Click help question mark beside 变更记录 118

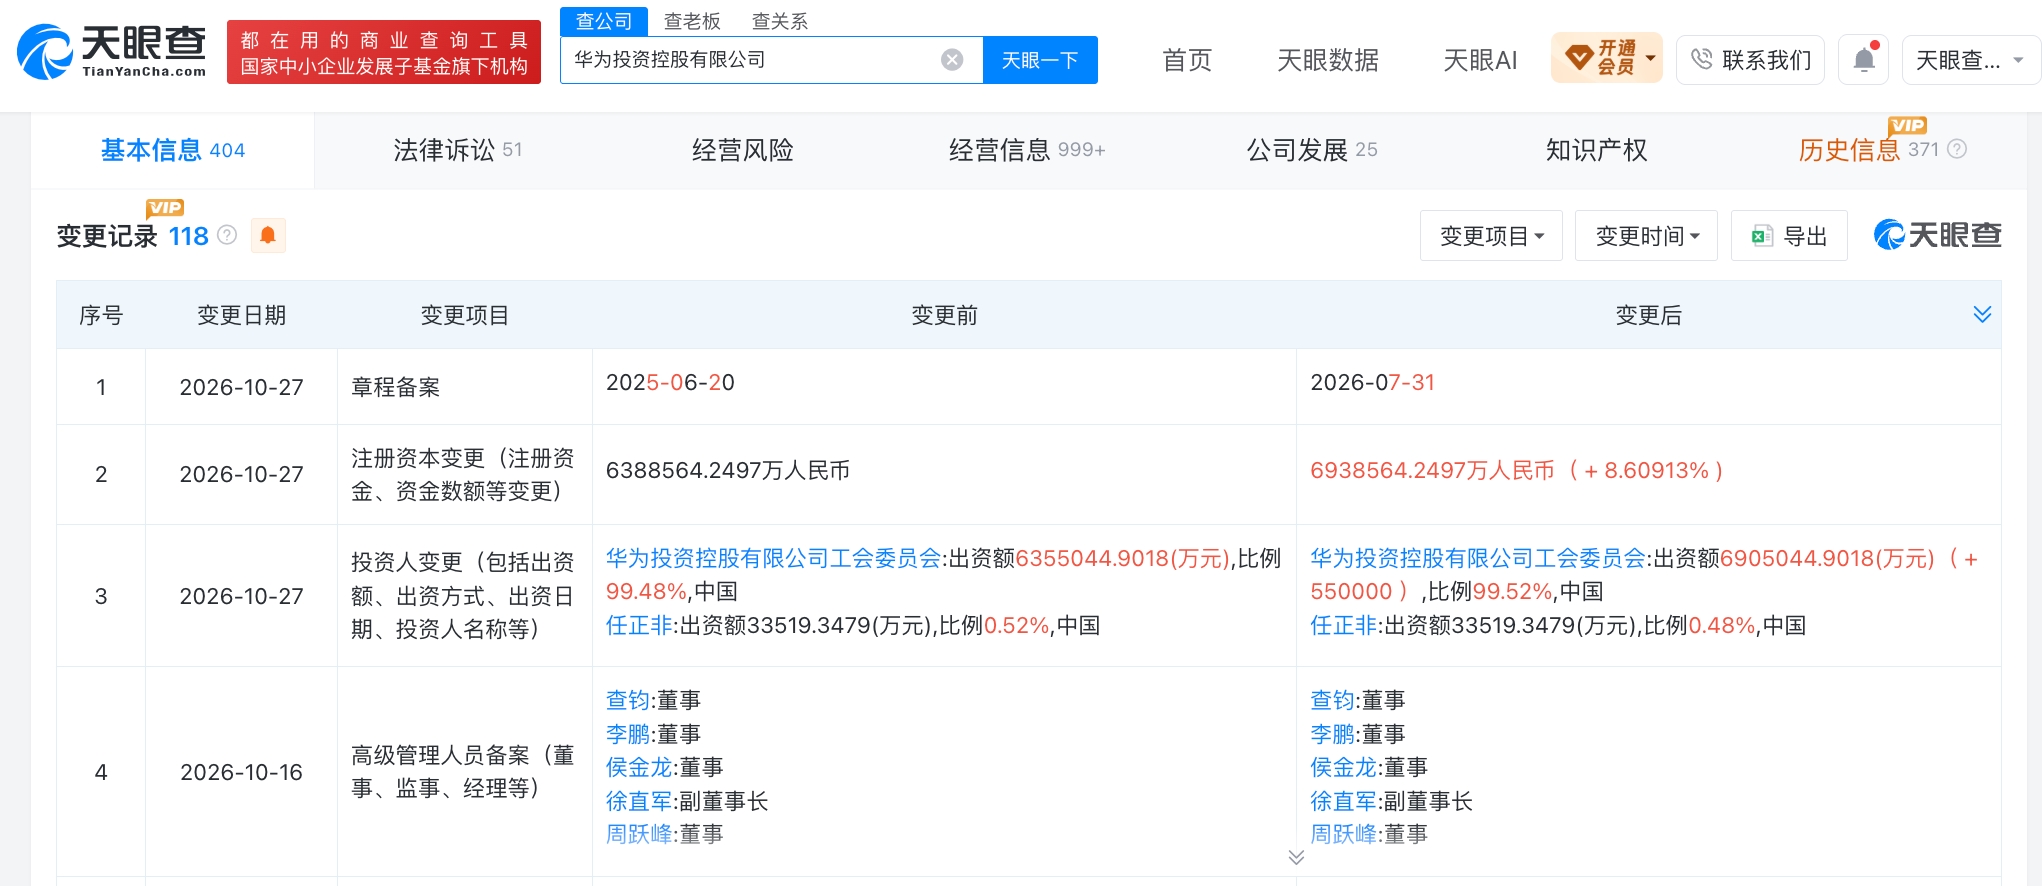point(227,235)
